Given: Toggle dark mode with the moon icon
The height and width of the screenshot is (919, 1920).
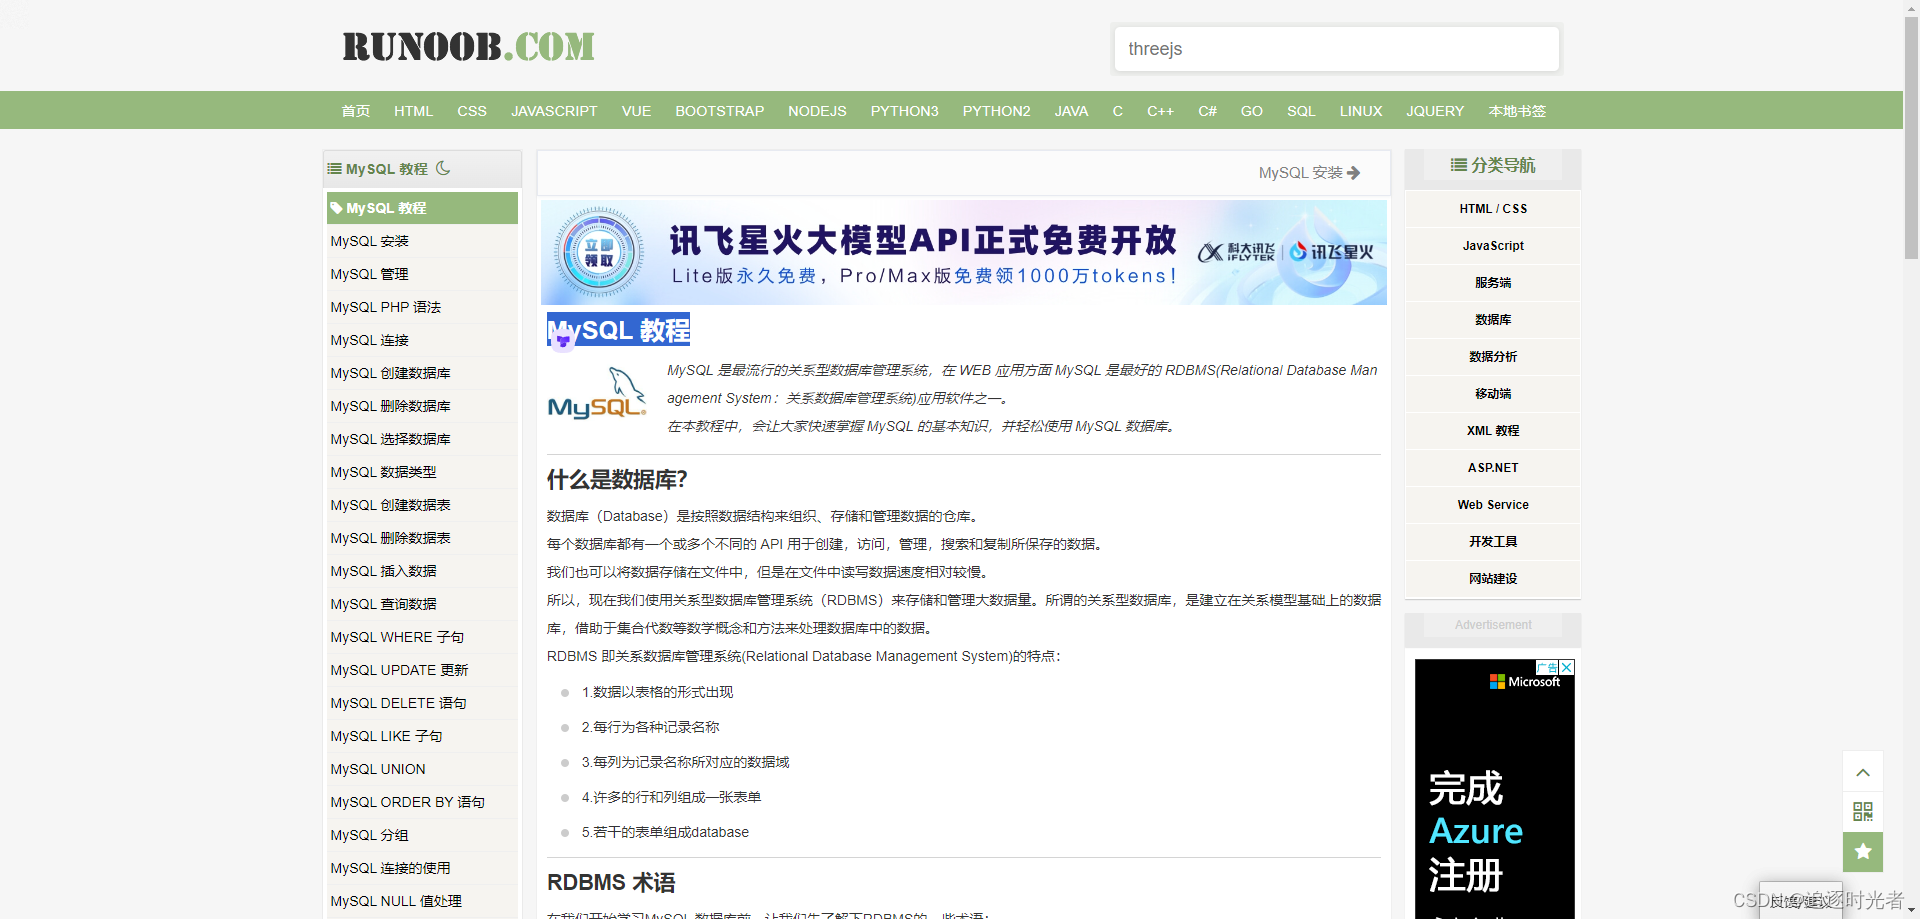Looking at the screenshot, I should [x=443, y=168].
